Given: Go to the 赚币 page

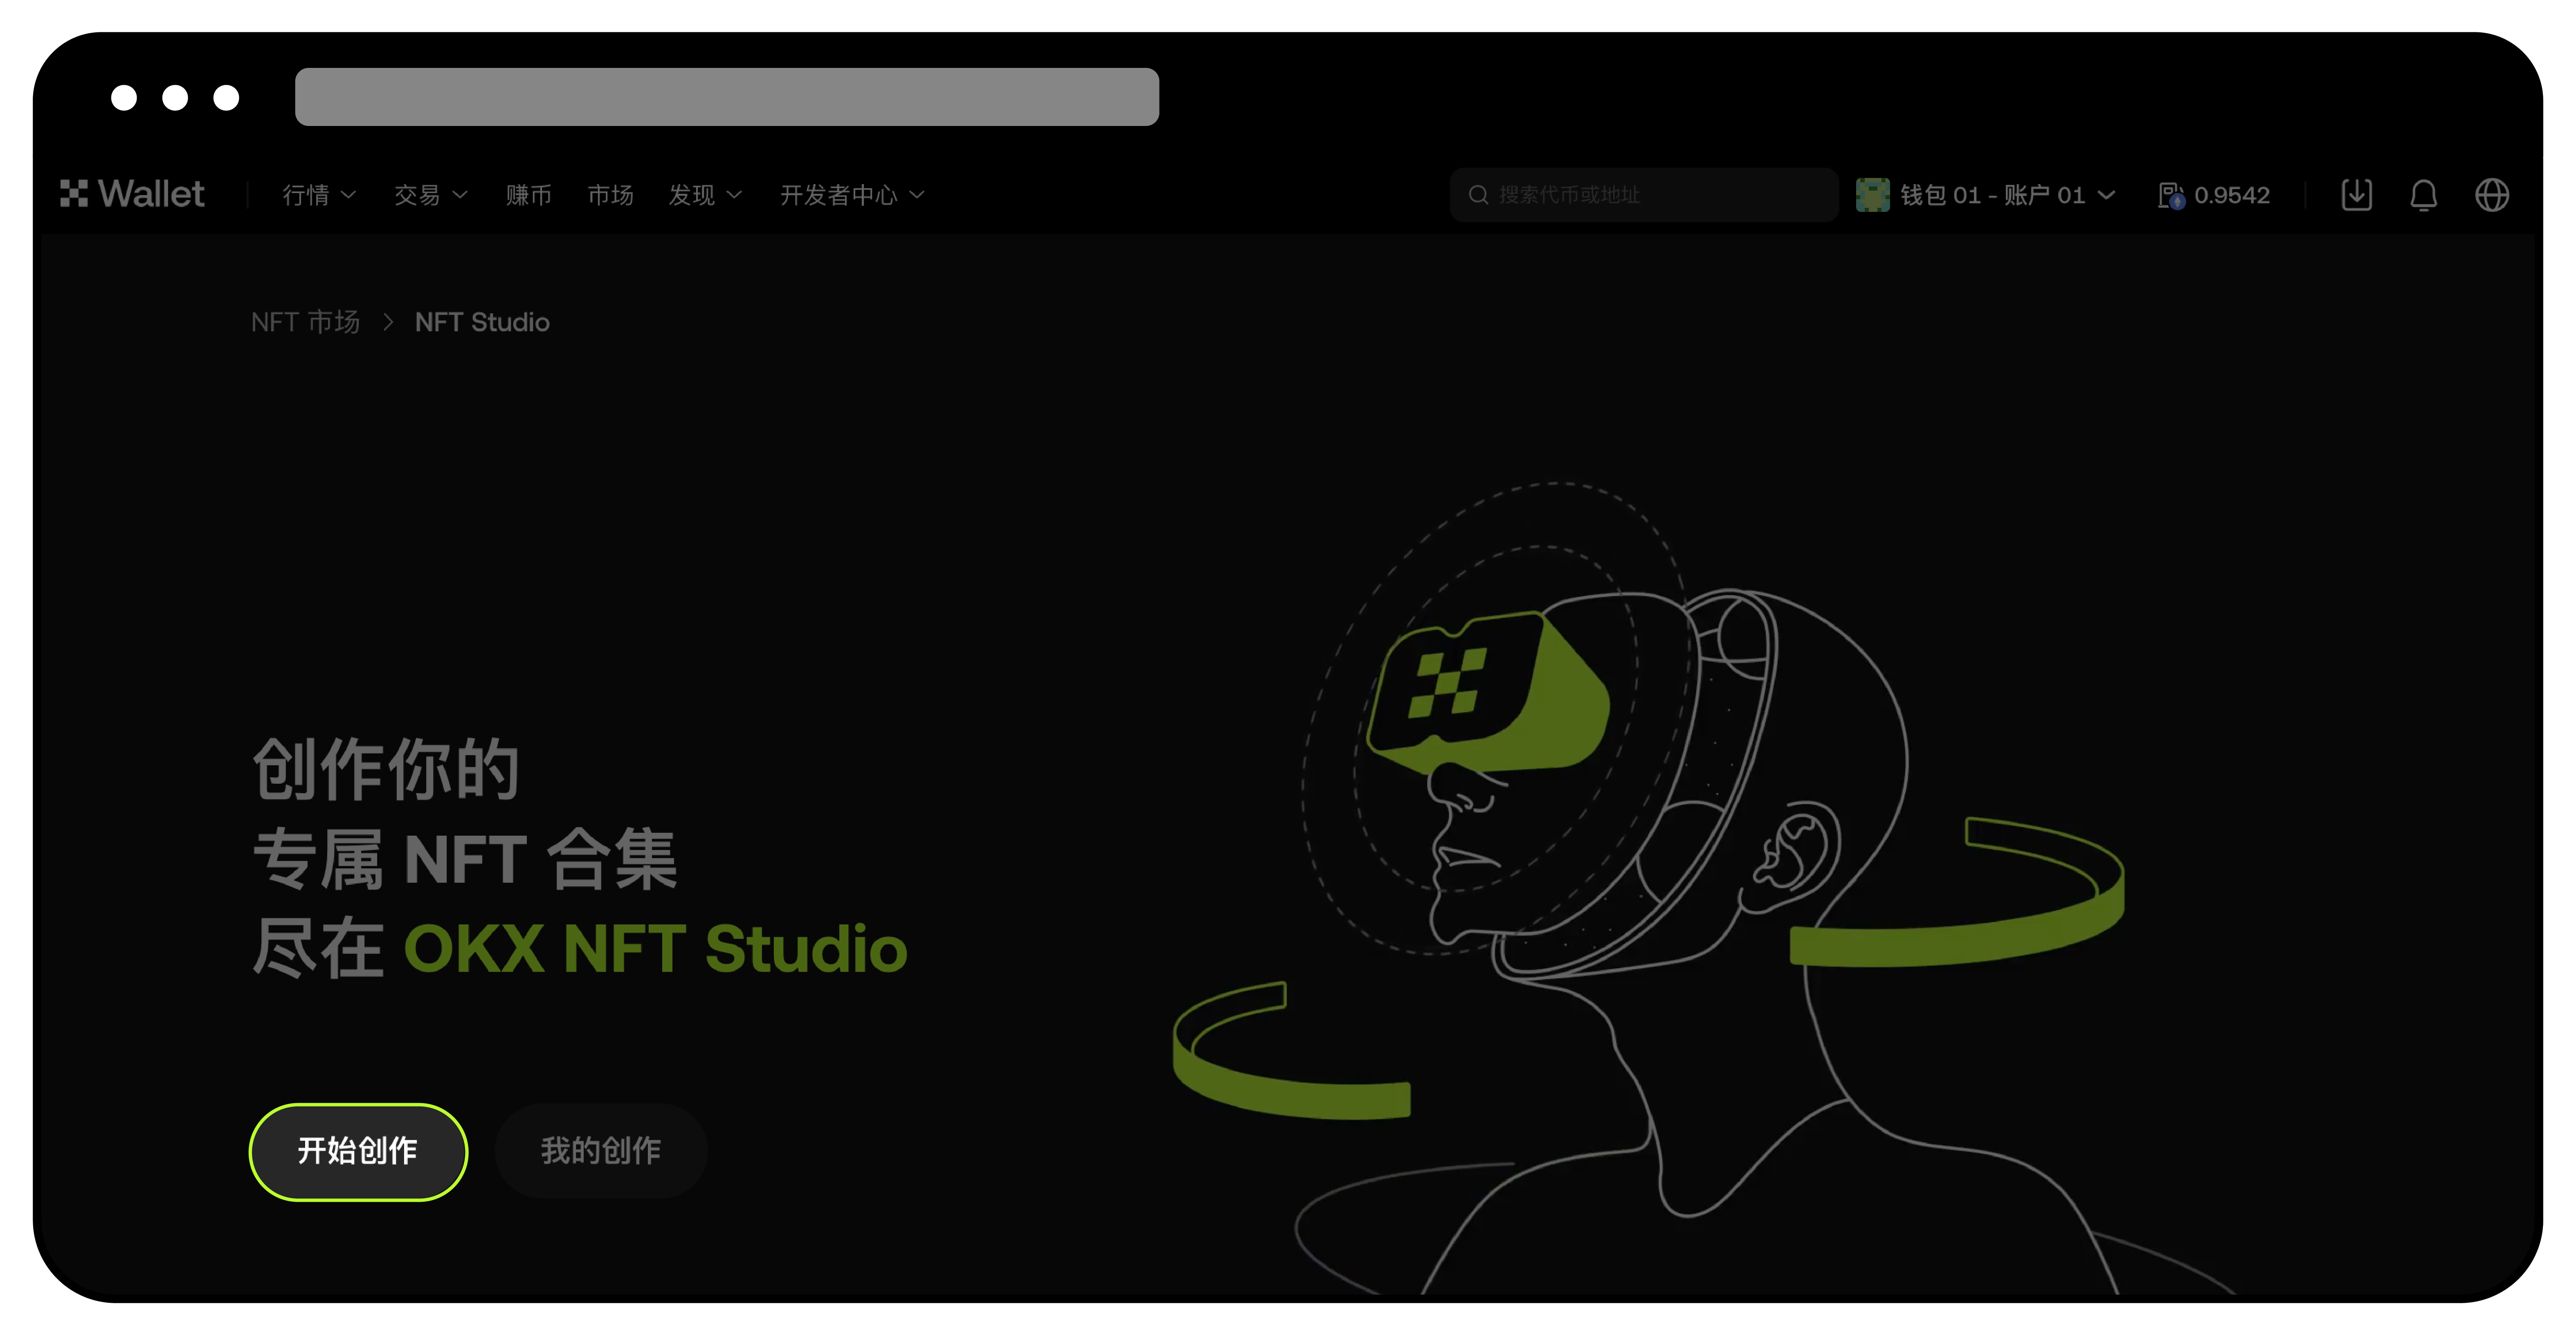Looking at the screenshot, I should (x=528, y=195).
